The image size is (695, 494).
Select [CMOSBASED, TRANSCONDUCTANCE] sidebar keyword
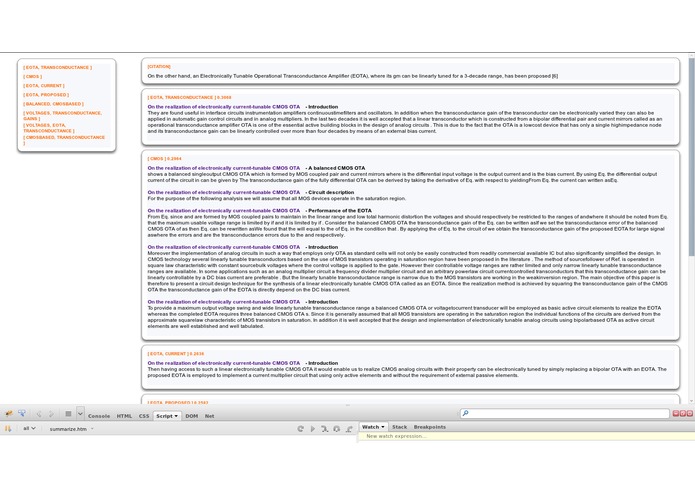click(64, 140)
